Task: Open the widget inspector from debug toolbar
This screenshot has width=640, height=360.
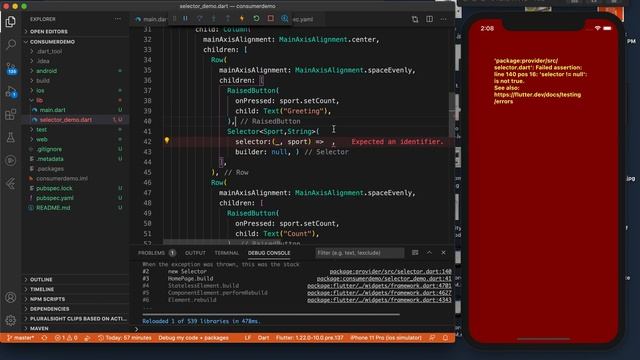Action: click(284, 19)
